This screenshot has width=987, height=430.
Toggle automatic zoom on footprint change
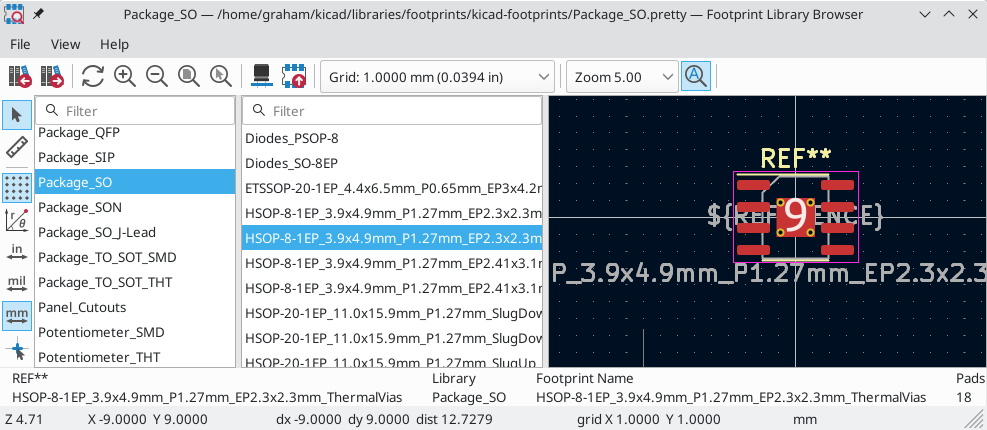(696, 76)
